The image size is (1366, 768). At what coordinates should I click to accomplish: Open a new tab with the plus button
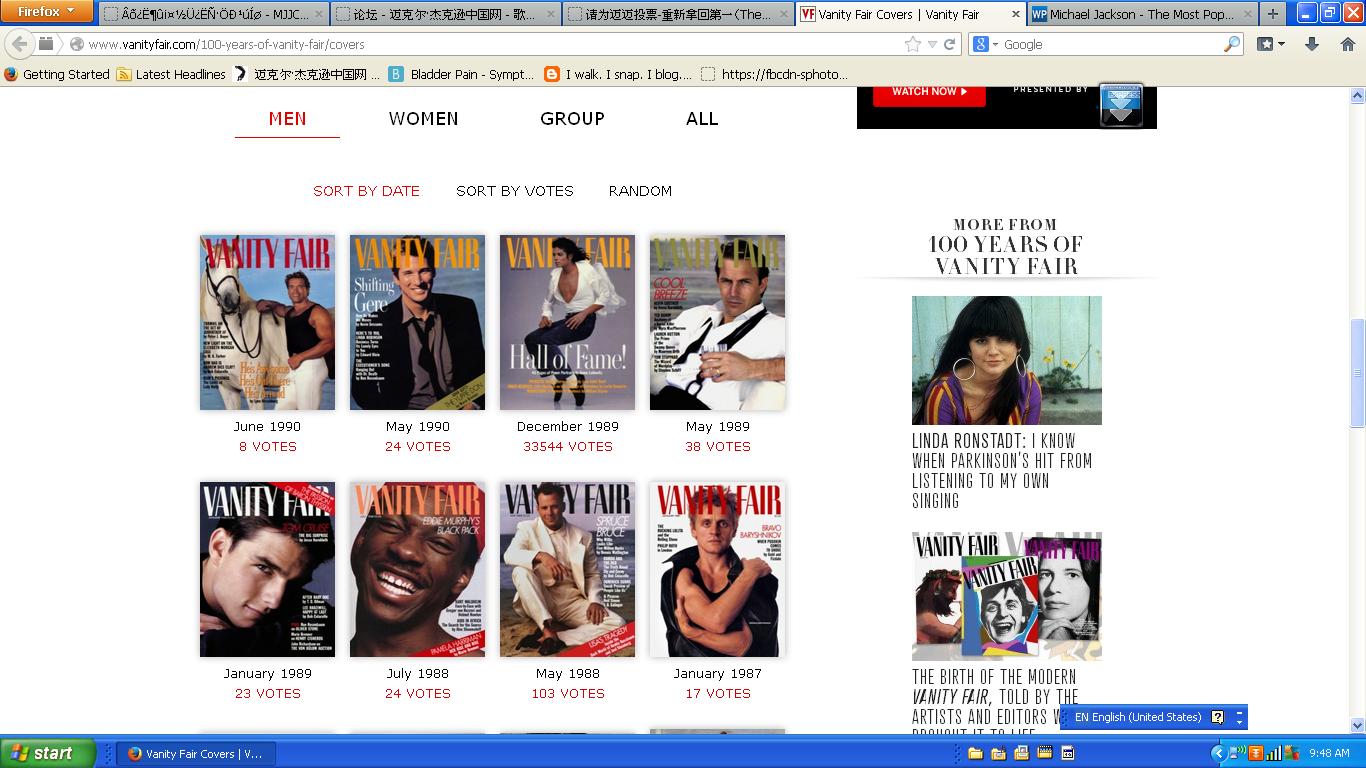click(1272, 14)
